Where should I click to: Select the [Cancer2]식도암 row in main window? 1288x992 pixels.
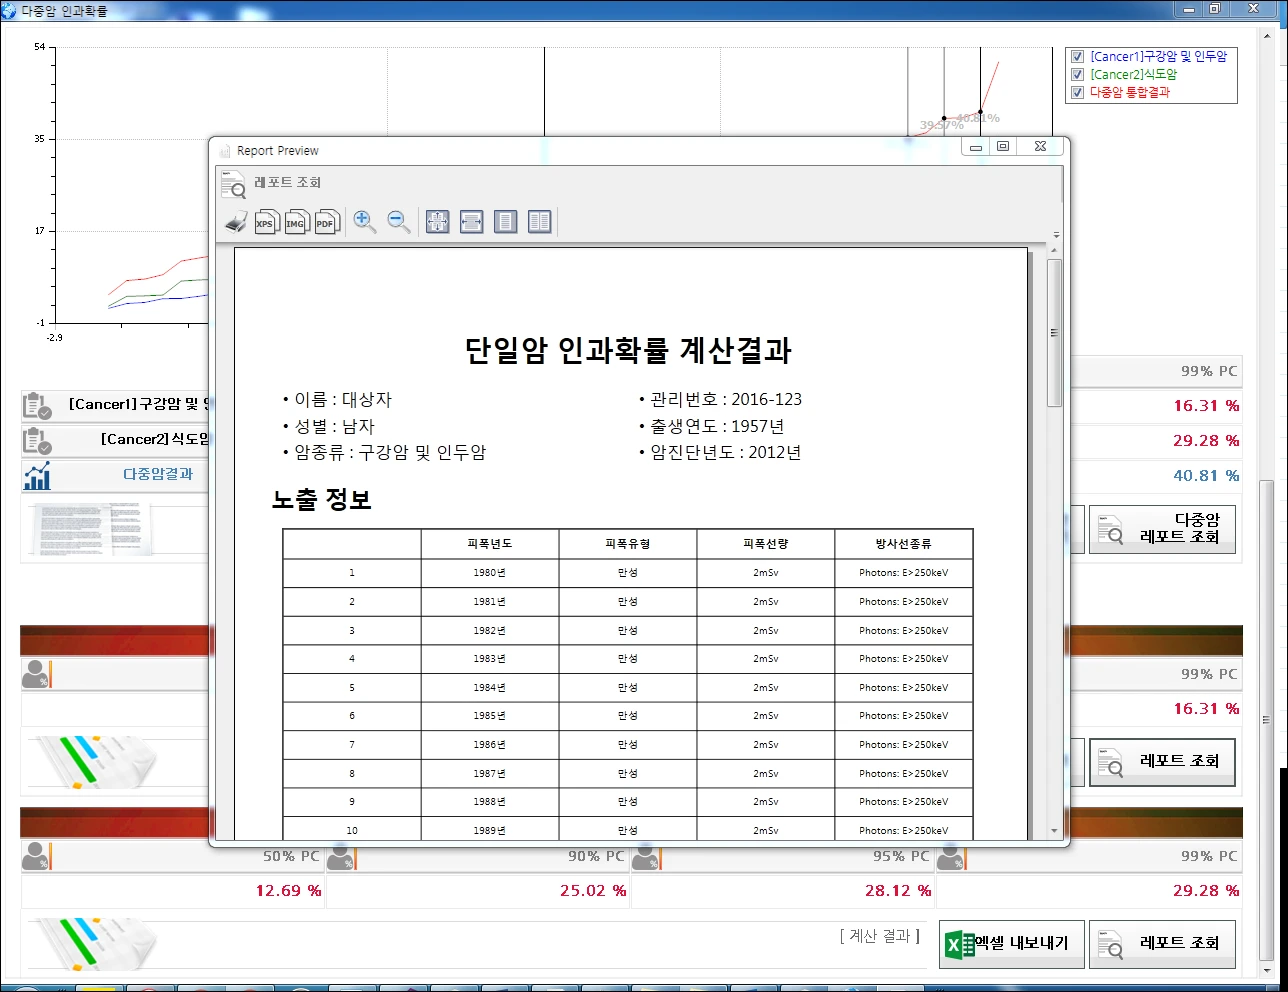[x=117, y=440]
